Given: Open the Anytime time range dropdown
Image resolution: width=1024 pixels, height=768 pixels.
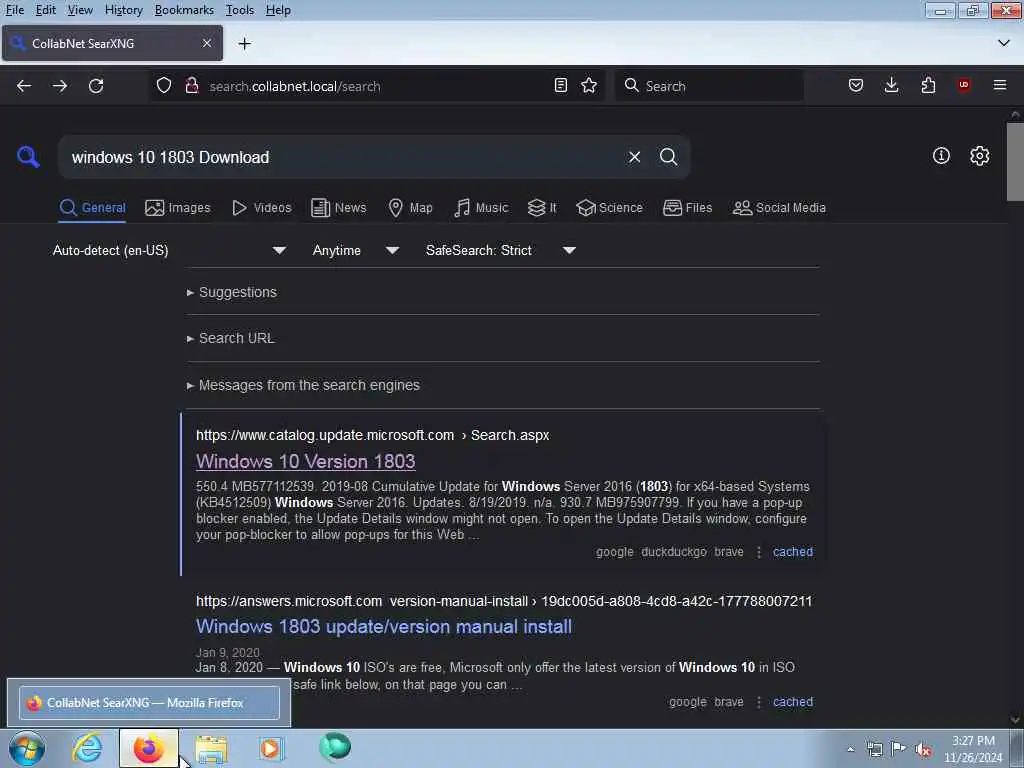Looking at the screenshot, I should pos(355,250).
